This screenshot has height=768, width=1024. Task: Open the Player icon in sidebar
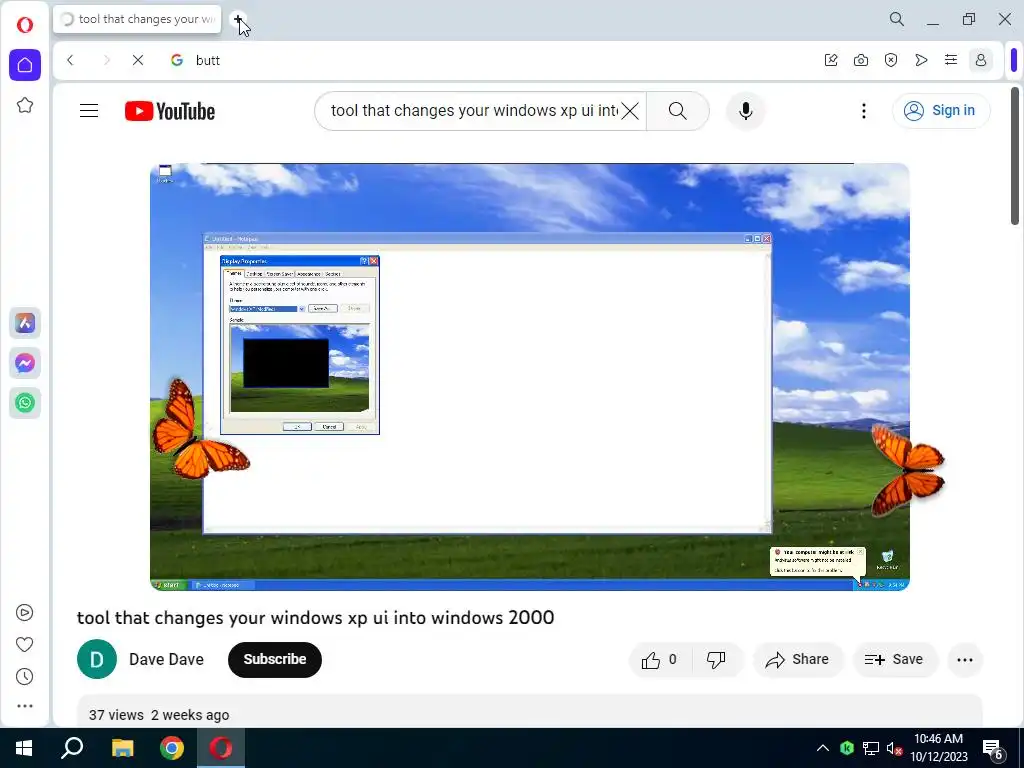[25, 613]
